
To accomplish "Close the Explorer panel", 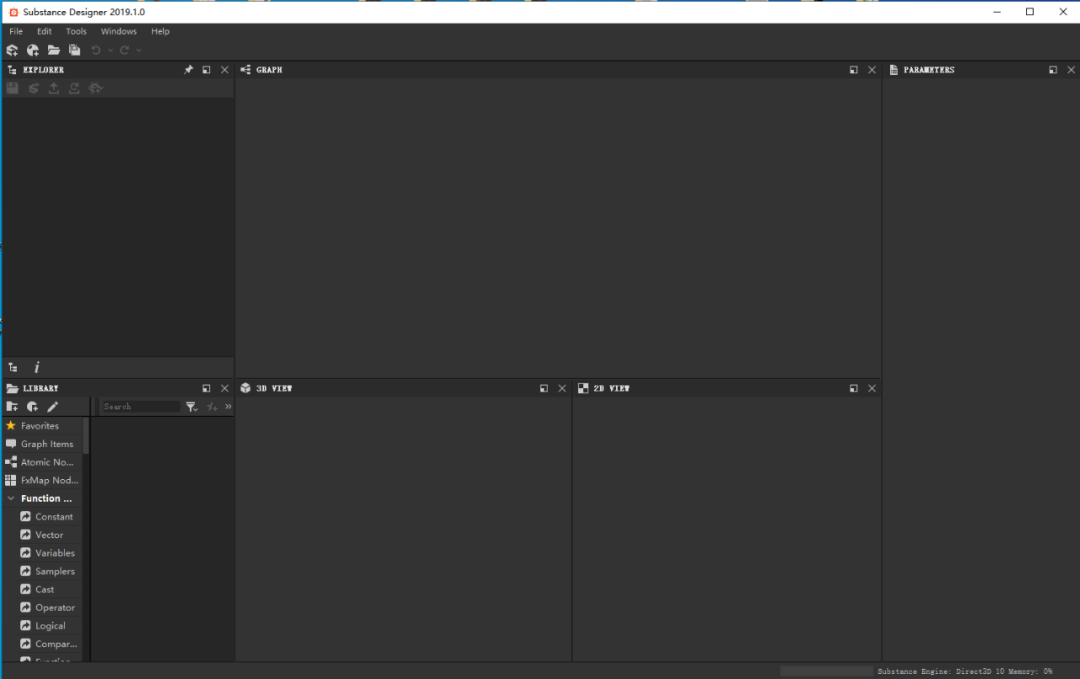I will pos(225,70).
